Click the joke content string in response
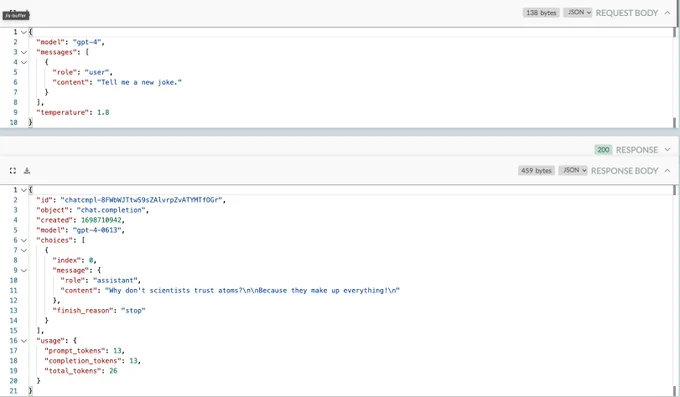The height and width of the screenshot is (397, 680). (x=252, y=290)
